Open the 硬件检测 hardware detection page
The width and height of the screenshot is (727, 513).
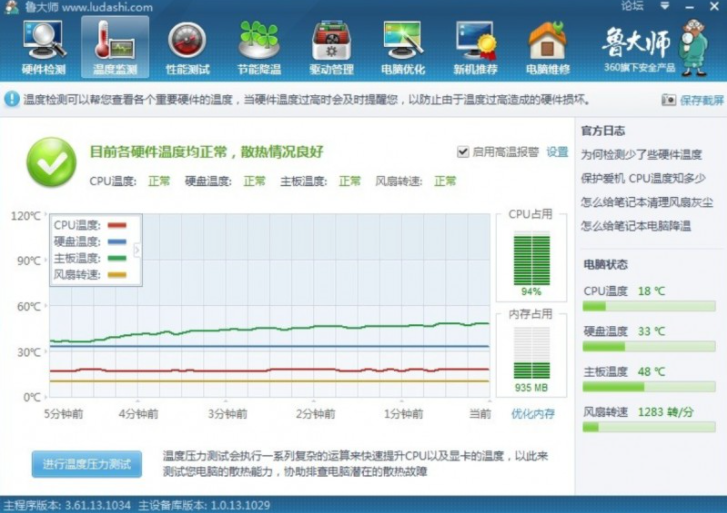click(x=43, y=47)
